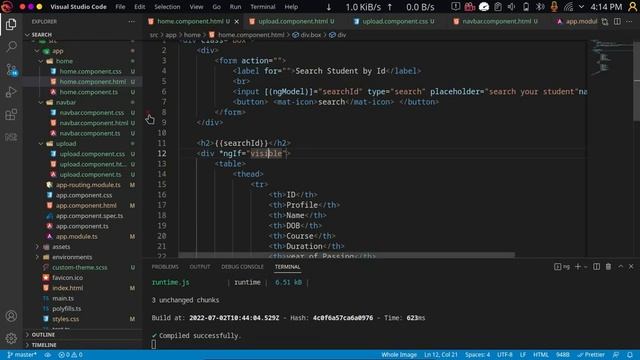Switch to OUTPUT panel tab
The width and height of the screenshot is (640, 360).
[x=200, y=267]
